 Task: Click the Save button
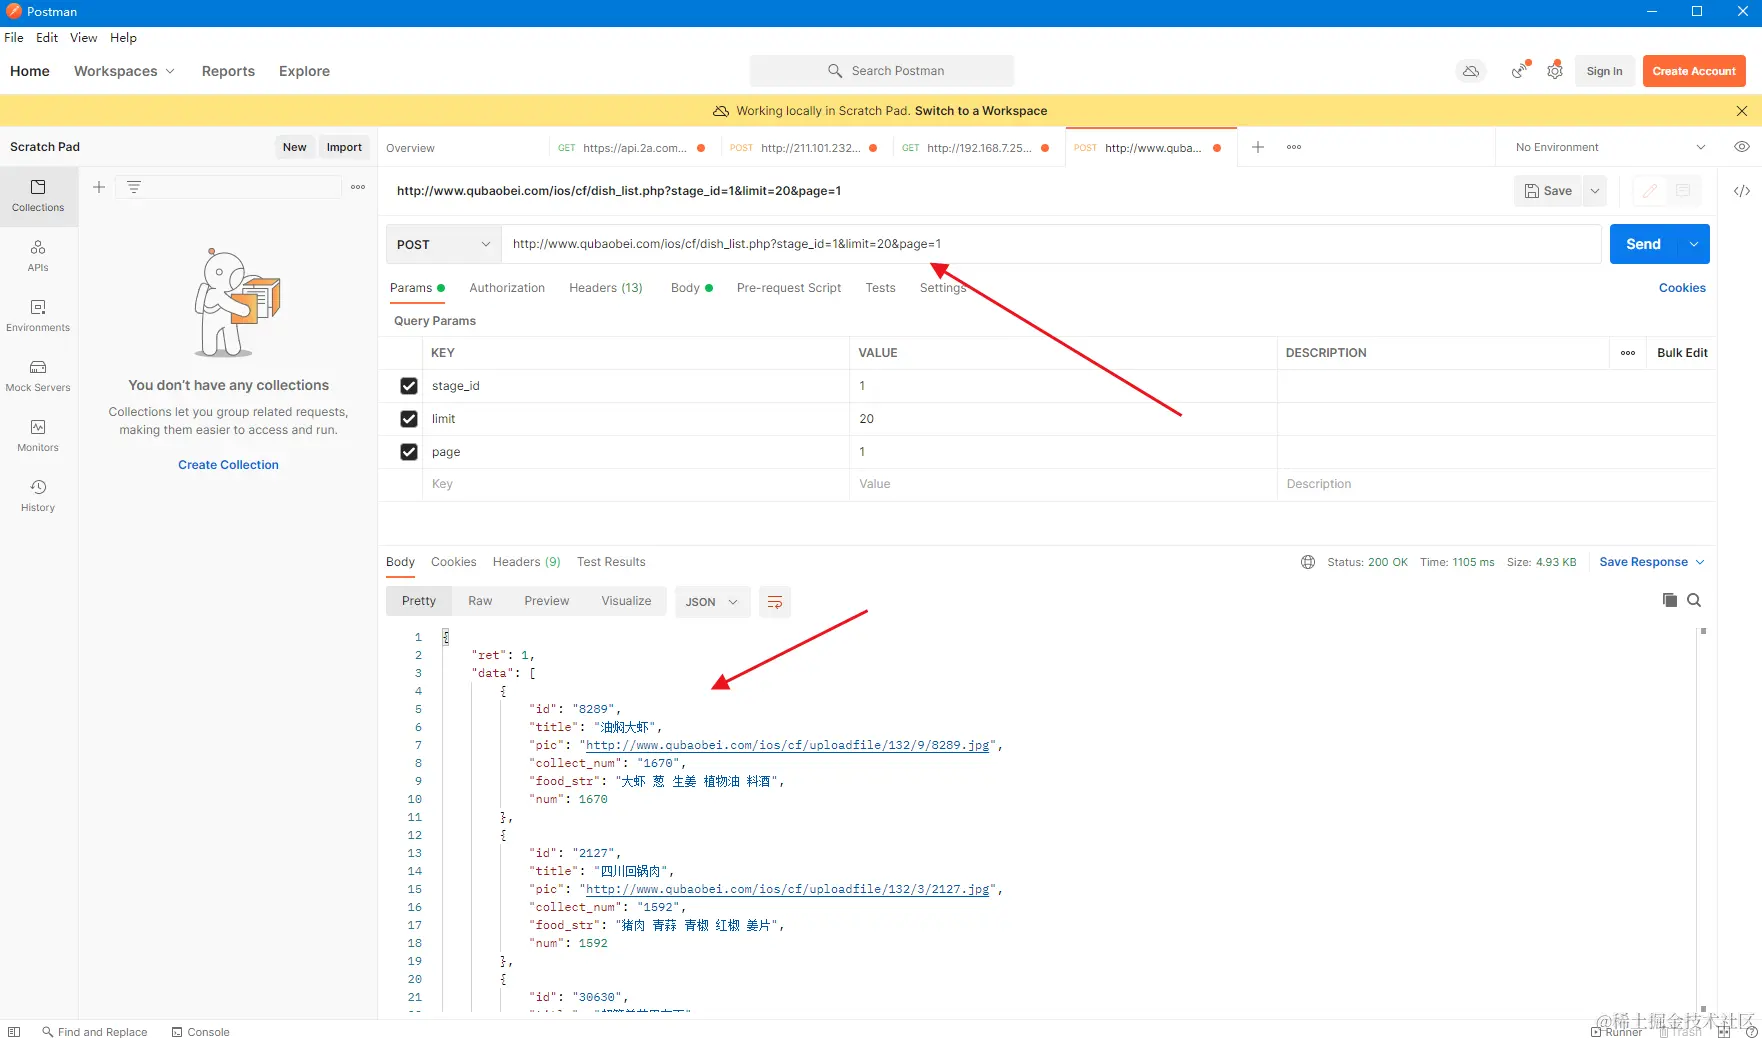coord(1548,191)
